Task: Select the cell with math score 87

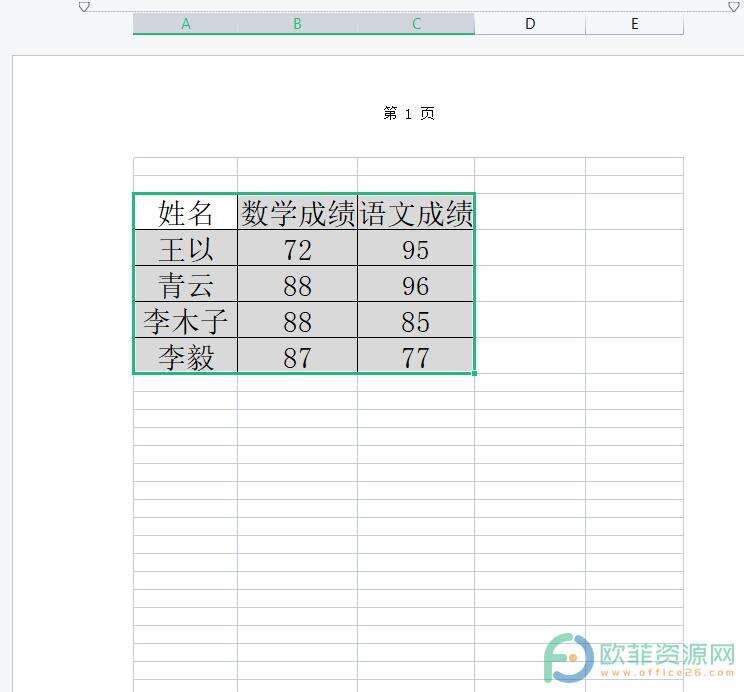Action: (x=298, y=356)
